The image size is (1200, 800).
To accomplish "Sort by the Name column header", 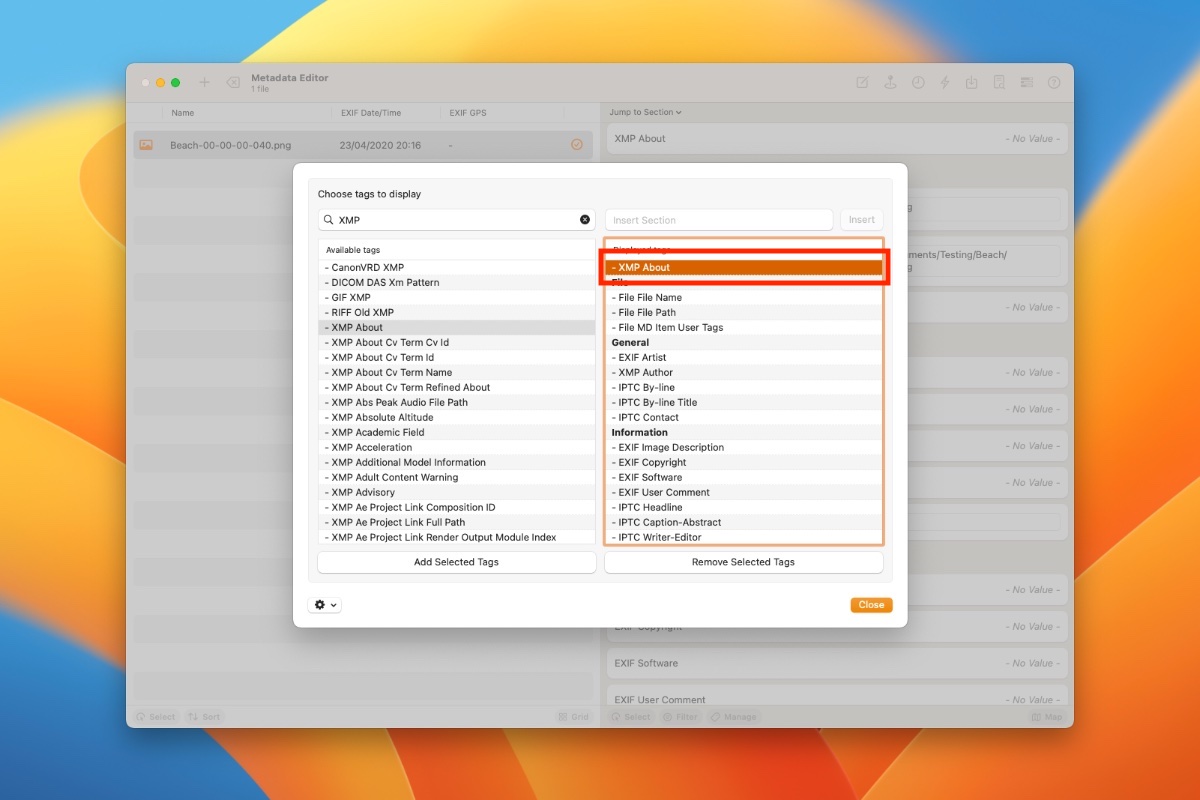I will point(248,113).
